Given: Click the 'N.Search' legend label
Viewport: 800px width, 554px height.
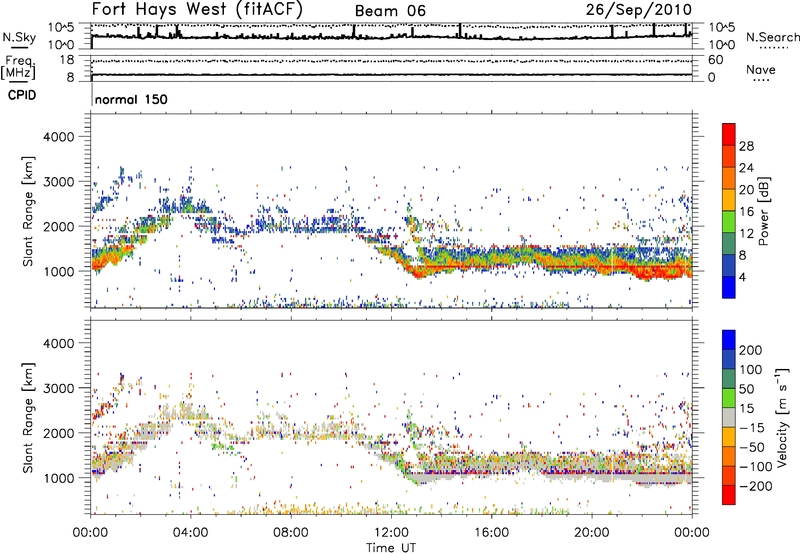Looking at the screenshot, I should [773, 37].
